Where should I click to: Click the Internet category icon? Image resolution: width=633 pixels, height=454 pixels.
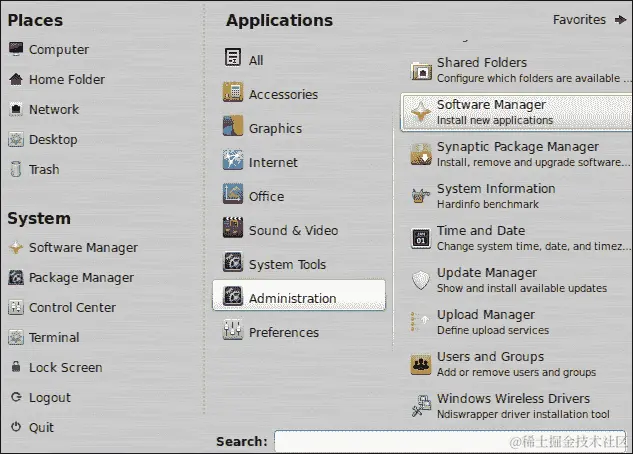[233, 160]
